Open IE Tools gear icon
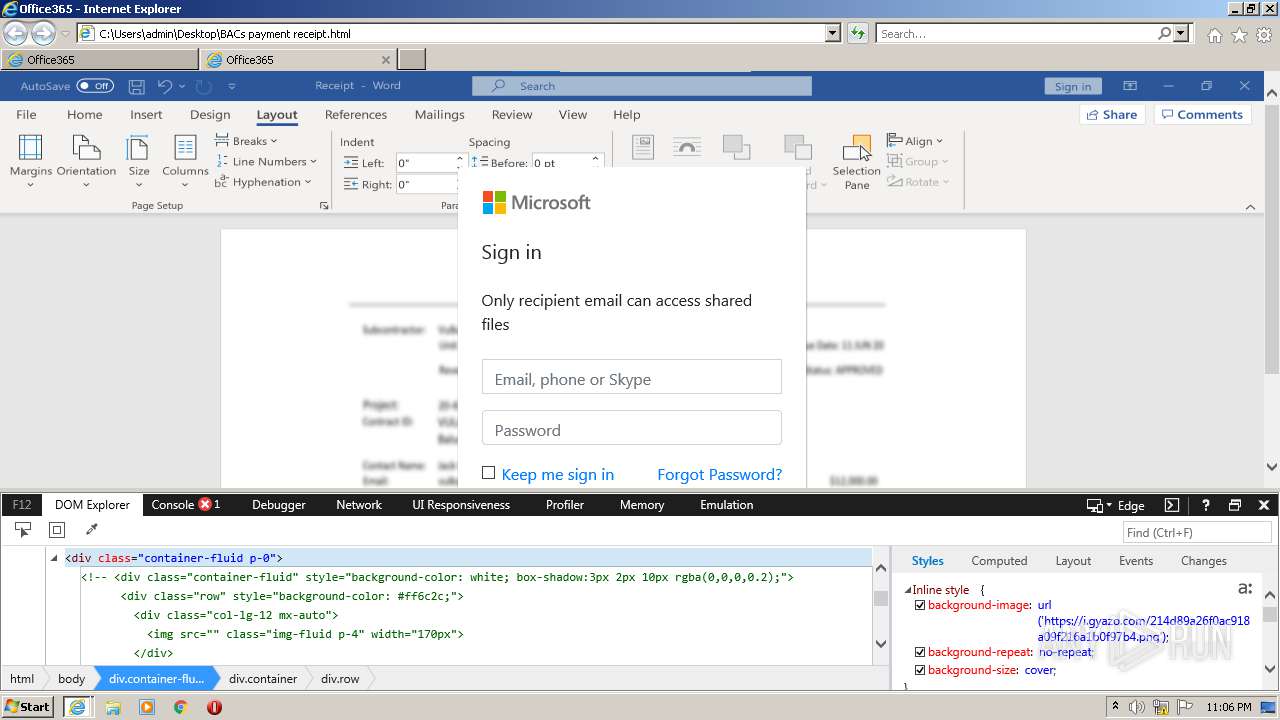The height and width of the screenshot is (720, 1280). [x=1264, y=35]
